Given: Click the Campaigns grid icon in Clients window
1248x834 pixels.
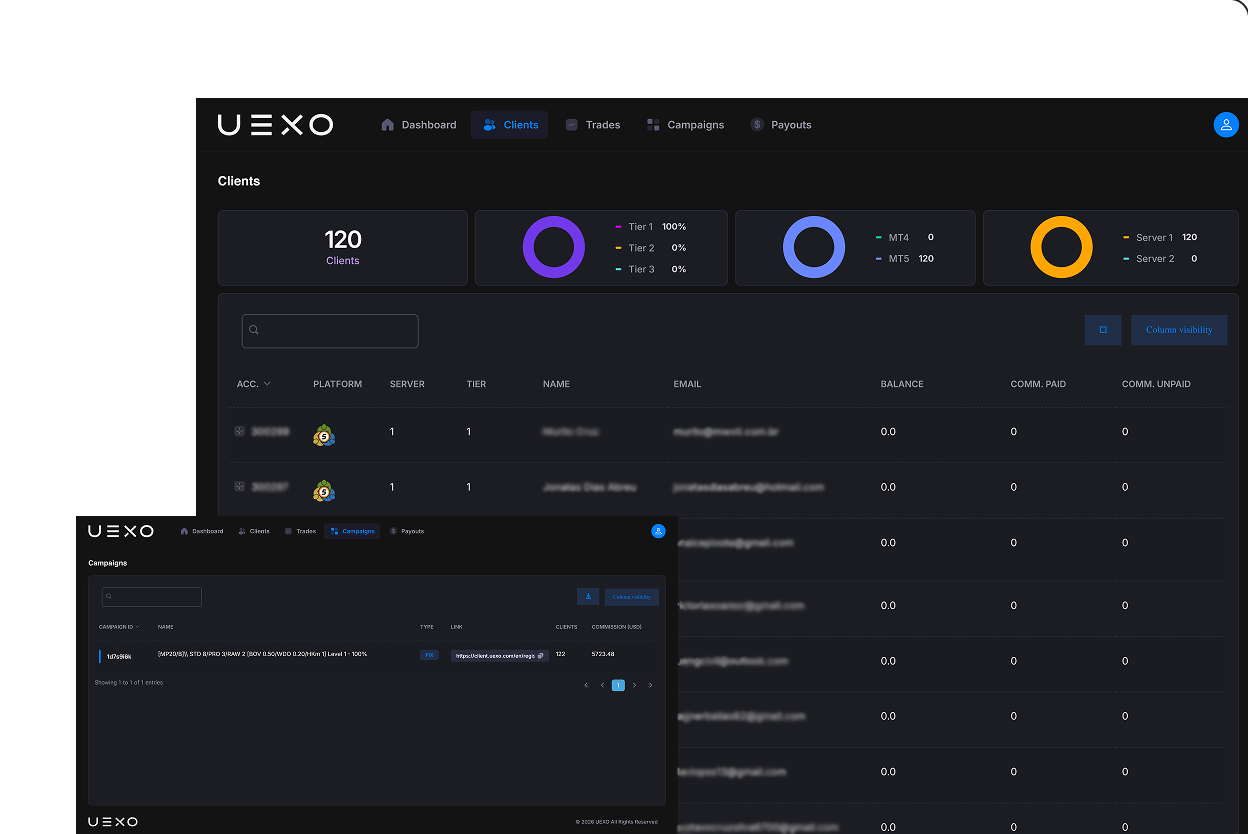Looking at the screenshot, I should tap(653, 125).
